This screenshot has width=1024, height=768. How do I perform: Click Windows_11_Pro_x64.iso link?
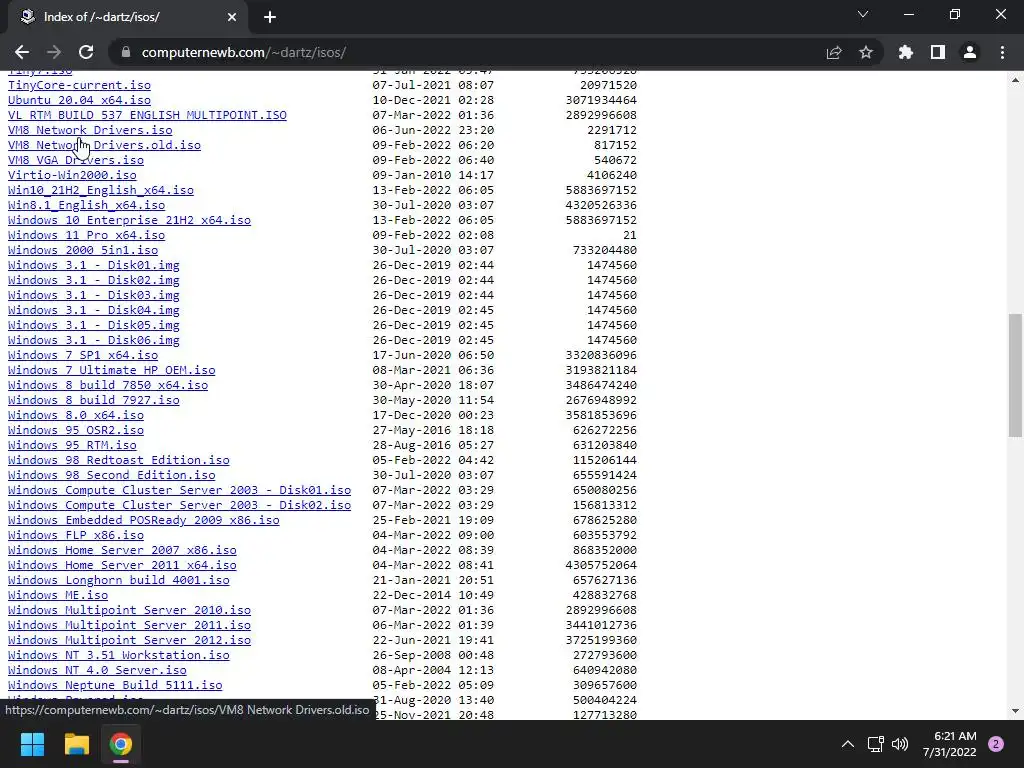point(86,235)
